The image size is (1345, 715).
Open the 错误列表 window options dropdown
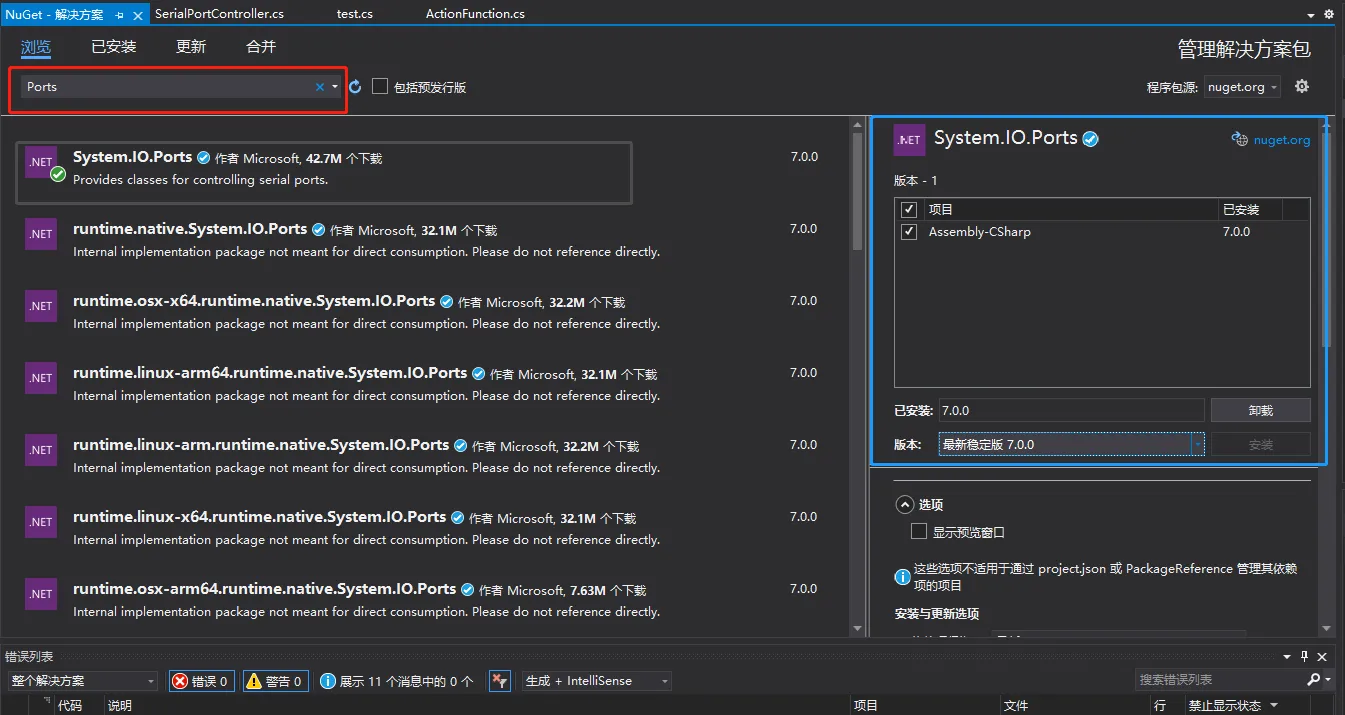tap(1287, 656)
